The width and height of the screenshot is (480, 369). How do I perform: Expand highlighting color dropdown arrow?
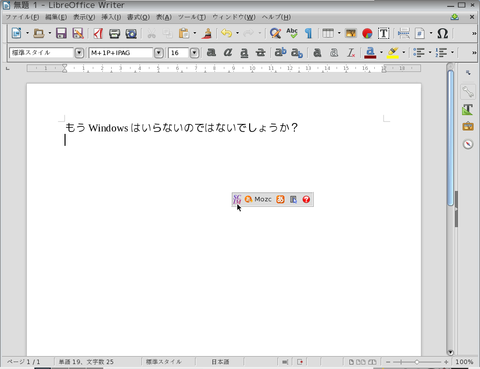click(x=404, y=52)
